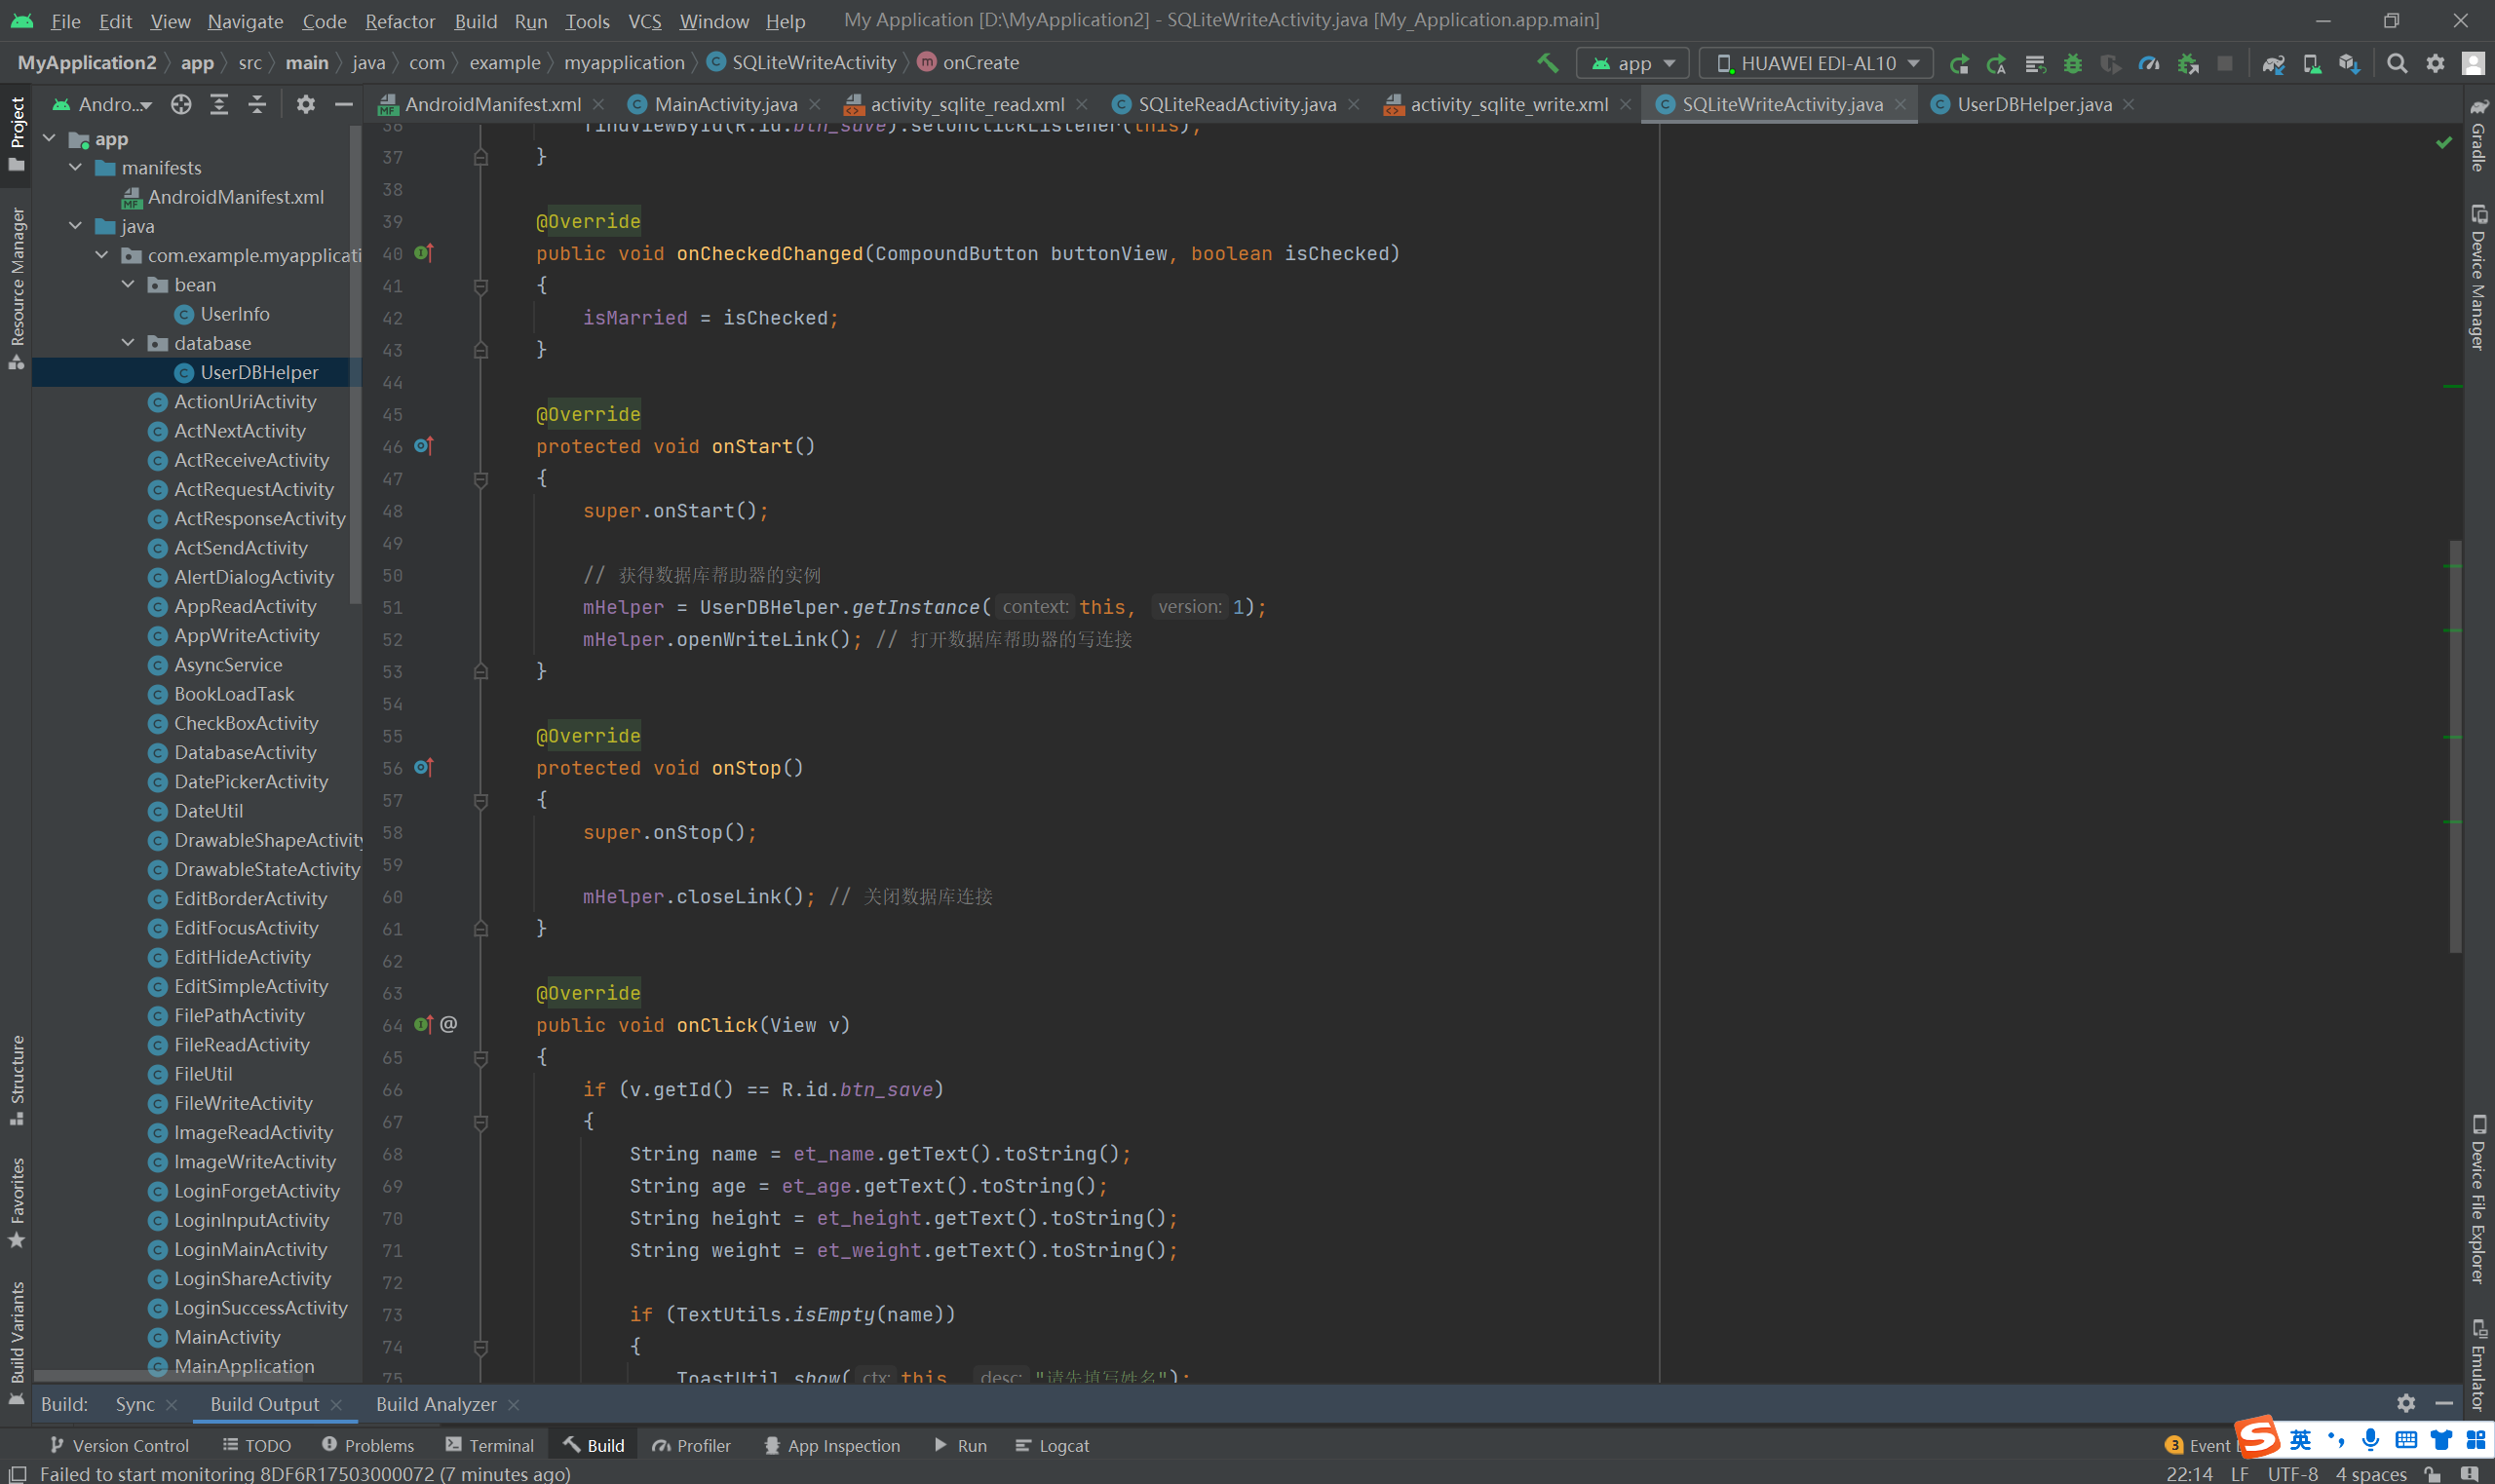Click Select Opened File target icon
Screen dimensions: 2495x1484
[181, 104]
